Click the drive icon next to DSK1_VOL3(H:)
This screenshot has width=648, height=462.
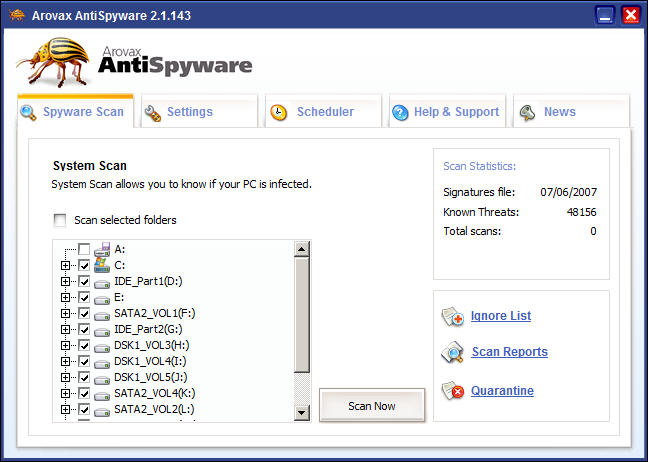coord(102,347)
